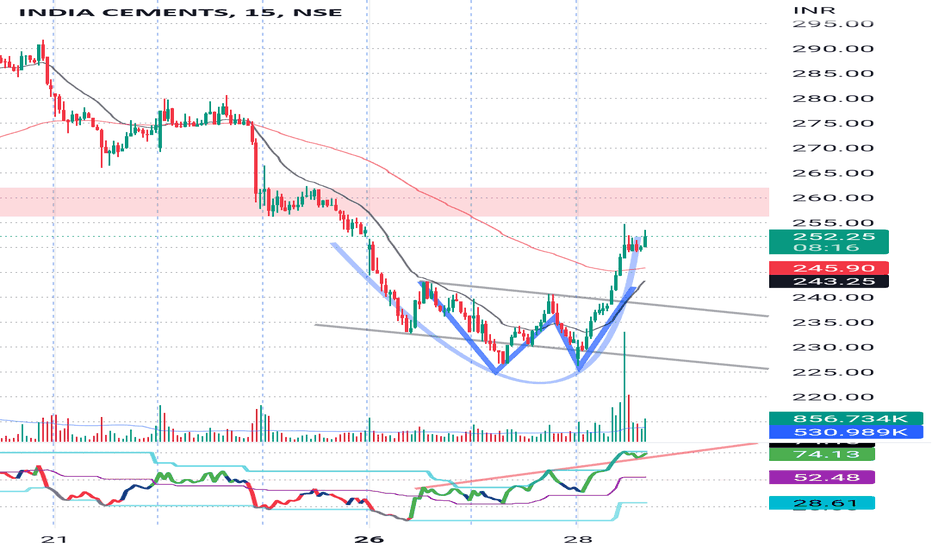The width and height of the screenshot is (932, 550).
Task: Select the 252.25 current price label
Action: pyautogui.click(x=834, y=236)
